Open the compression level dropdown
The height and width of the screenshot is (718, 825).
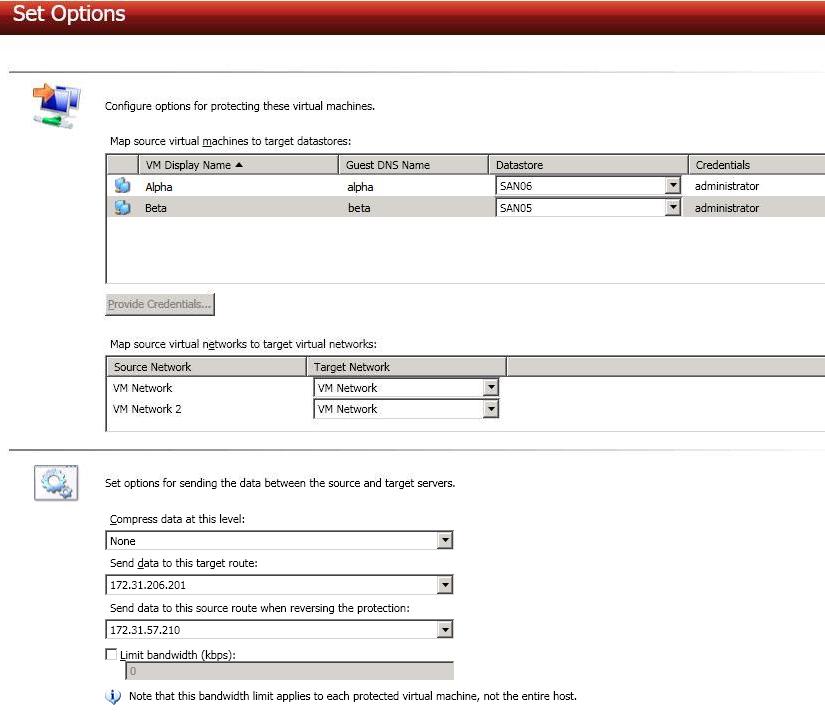(x=445, y=541)
